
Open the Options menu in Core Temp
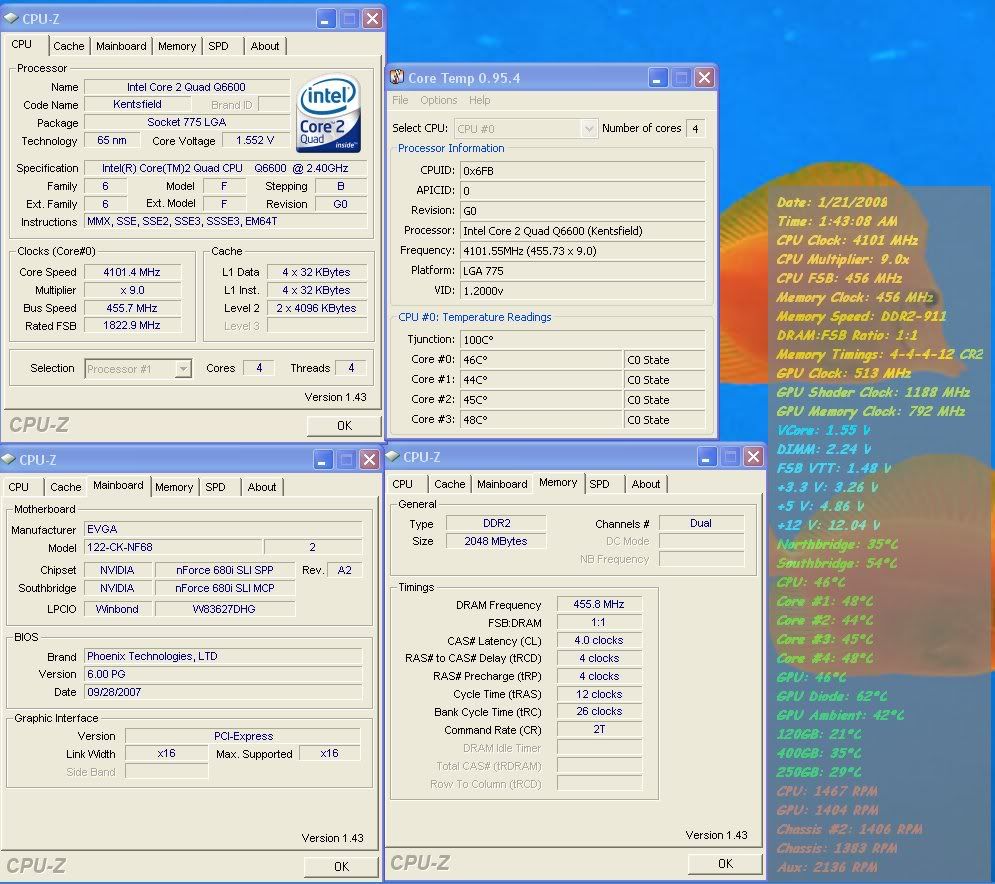(x=438, y=100)
